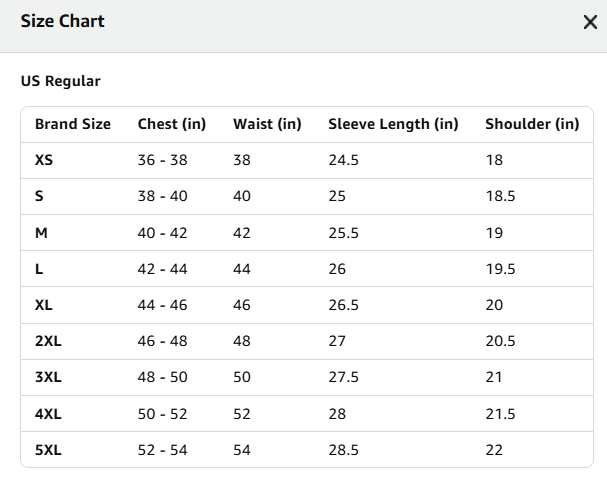Viewport: 607px width, 479px height.
Task: Click the Sleeve Length (in) header
Action: point(393,124)
